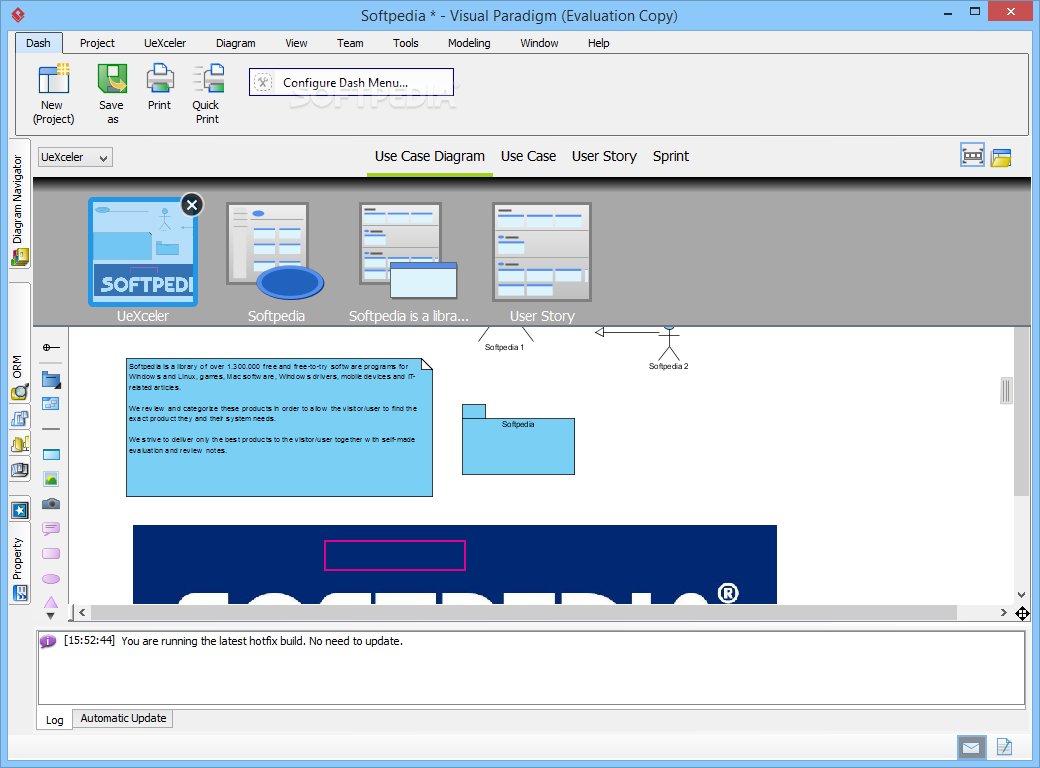
Task: Switch to the Sprint tab
Action: pos(671,157)
